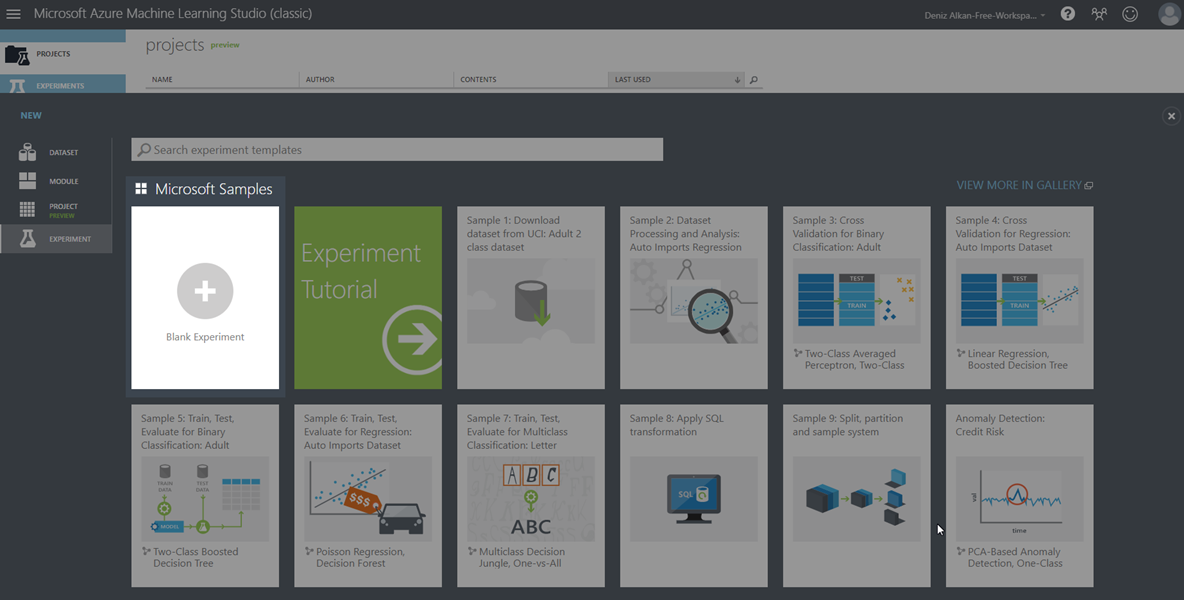Open the Experiment Tutorial tile

[368, 297]
